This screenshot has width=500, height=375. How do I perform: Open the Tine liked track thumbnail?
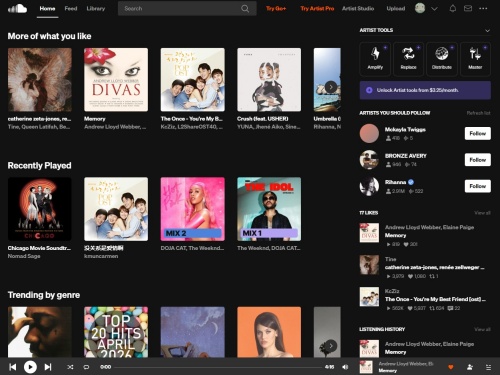369,265
